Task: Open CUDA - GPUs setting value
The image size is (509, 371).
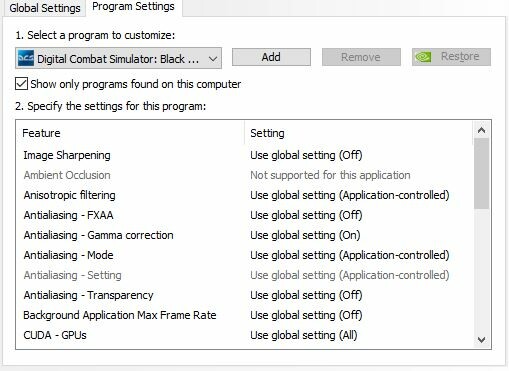Action: tap(304, 335)
